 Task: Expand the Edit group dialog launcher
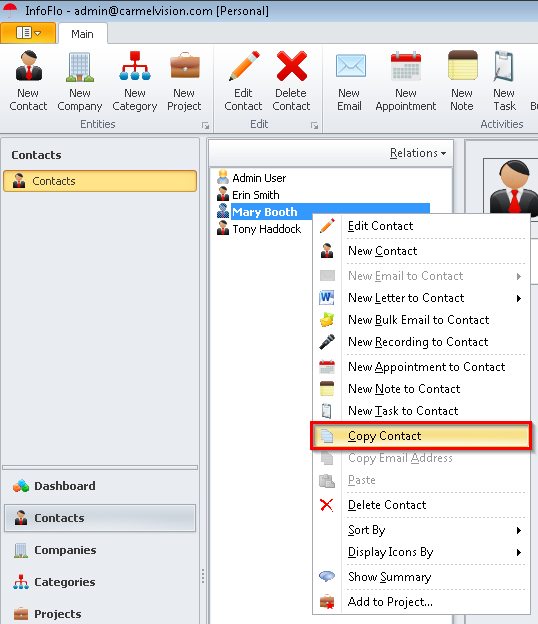(314, 126)
